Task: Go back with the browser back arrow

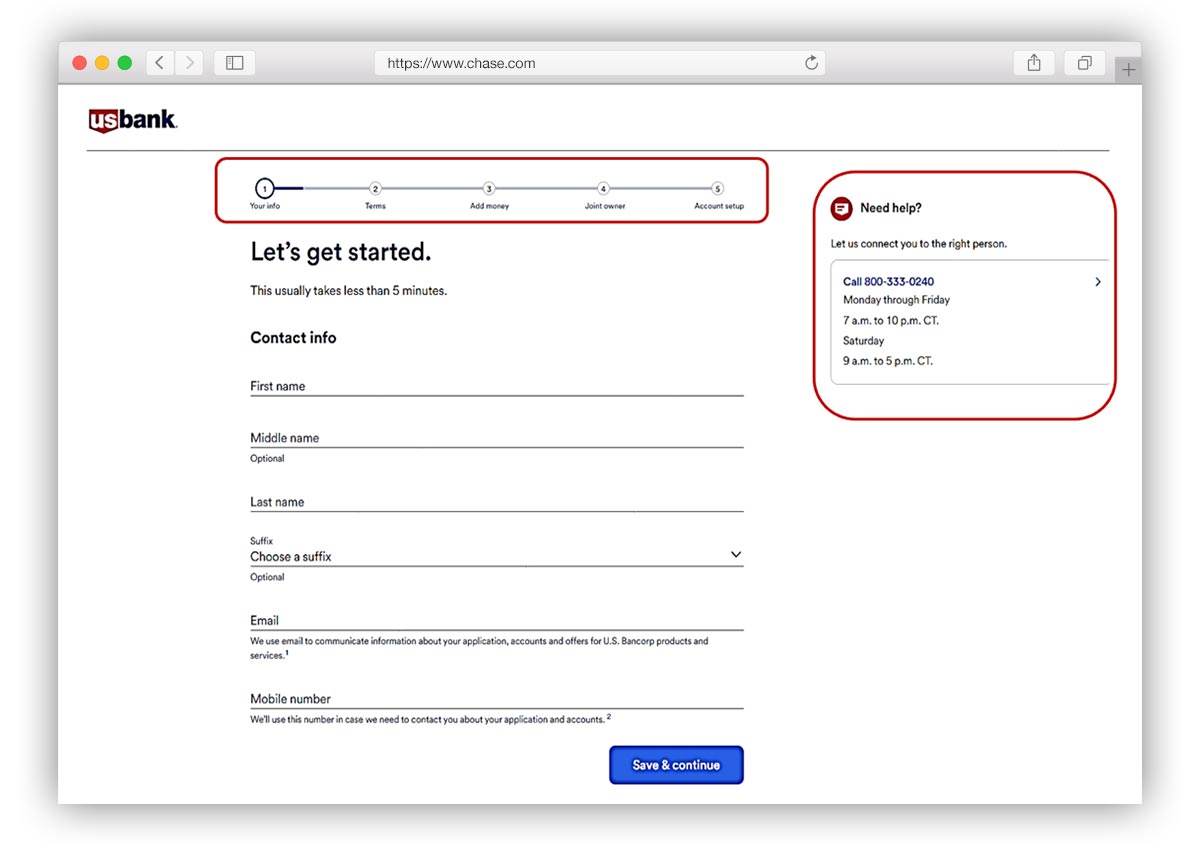Action: pyautogui.click(x=160, y=63)
